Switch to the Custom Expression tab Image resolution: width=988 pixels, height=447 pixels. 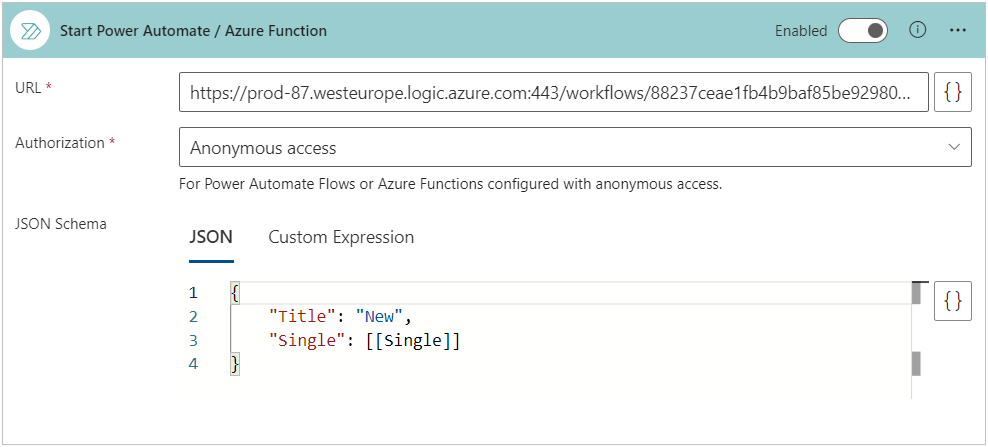pos(341,237)
